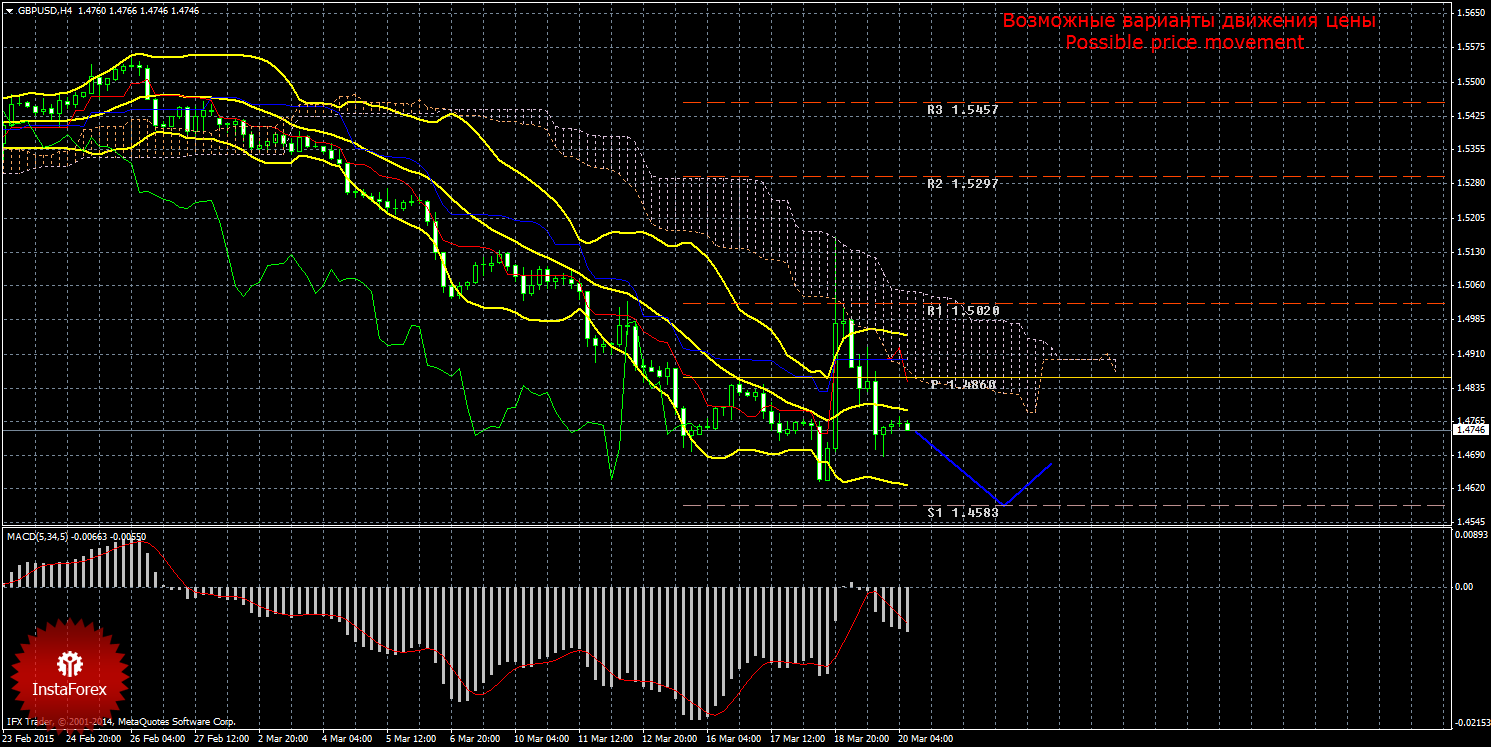1491x747 pixels.
Task: Click the S1 1.4583 support label
Action: (962, 511)
